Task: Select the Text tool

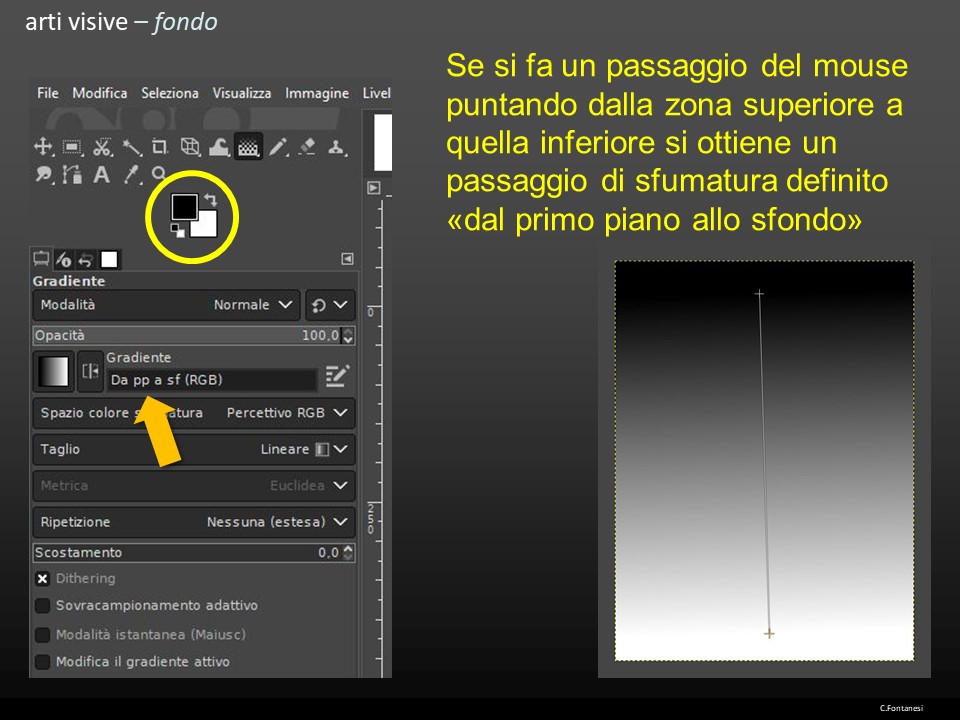Action: [102, 175]
